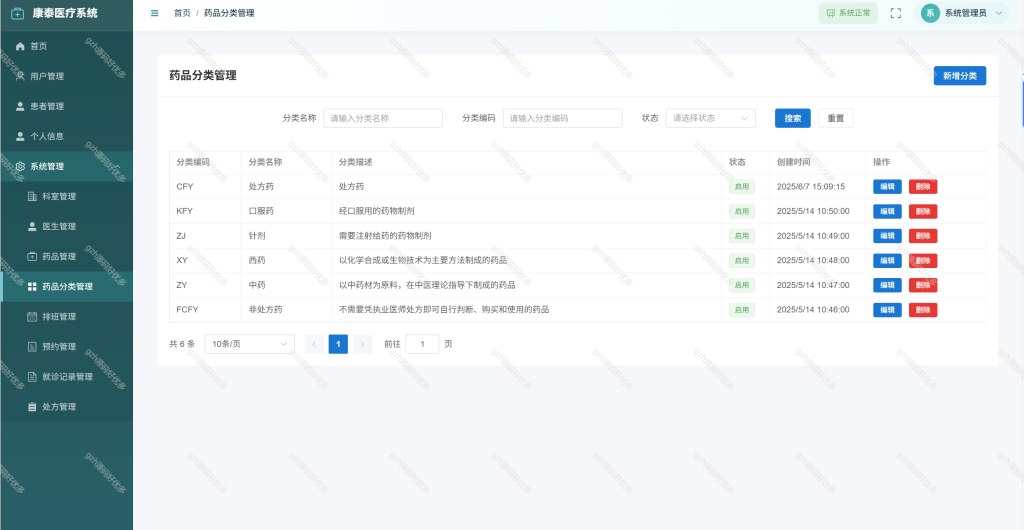Select page 1 in pagination
1024x530 pixels.
338,344
